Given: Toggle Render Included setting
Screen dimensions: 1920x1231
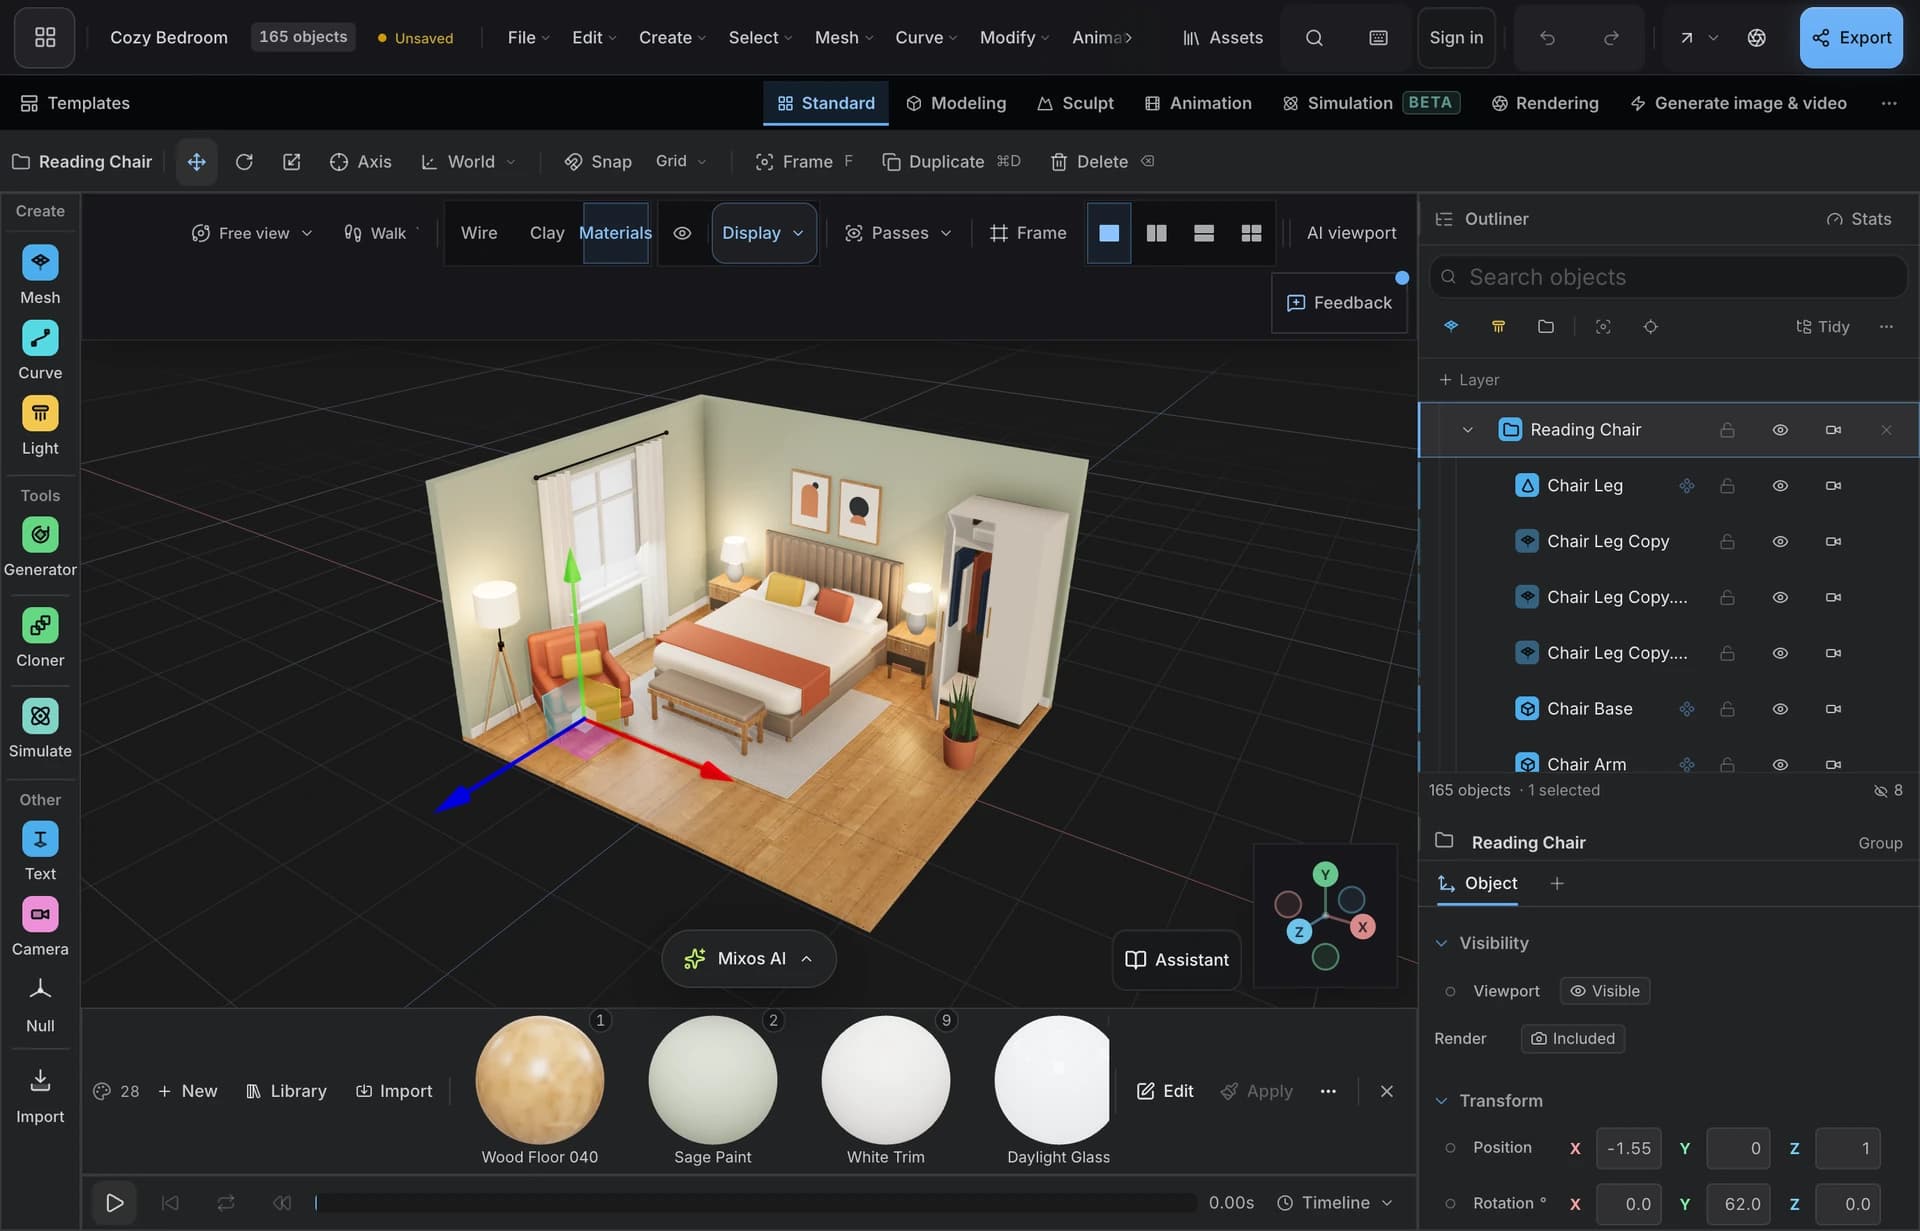Looking at the screenshot, I should (x=1573, y=1039).
